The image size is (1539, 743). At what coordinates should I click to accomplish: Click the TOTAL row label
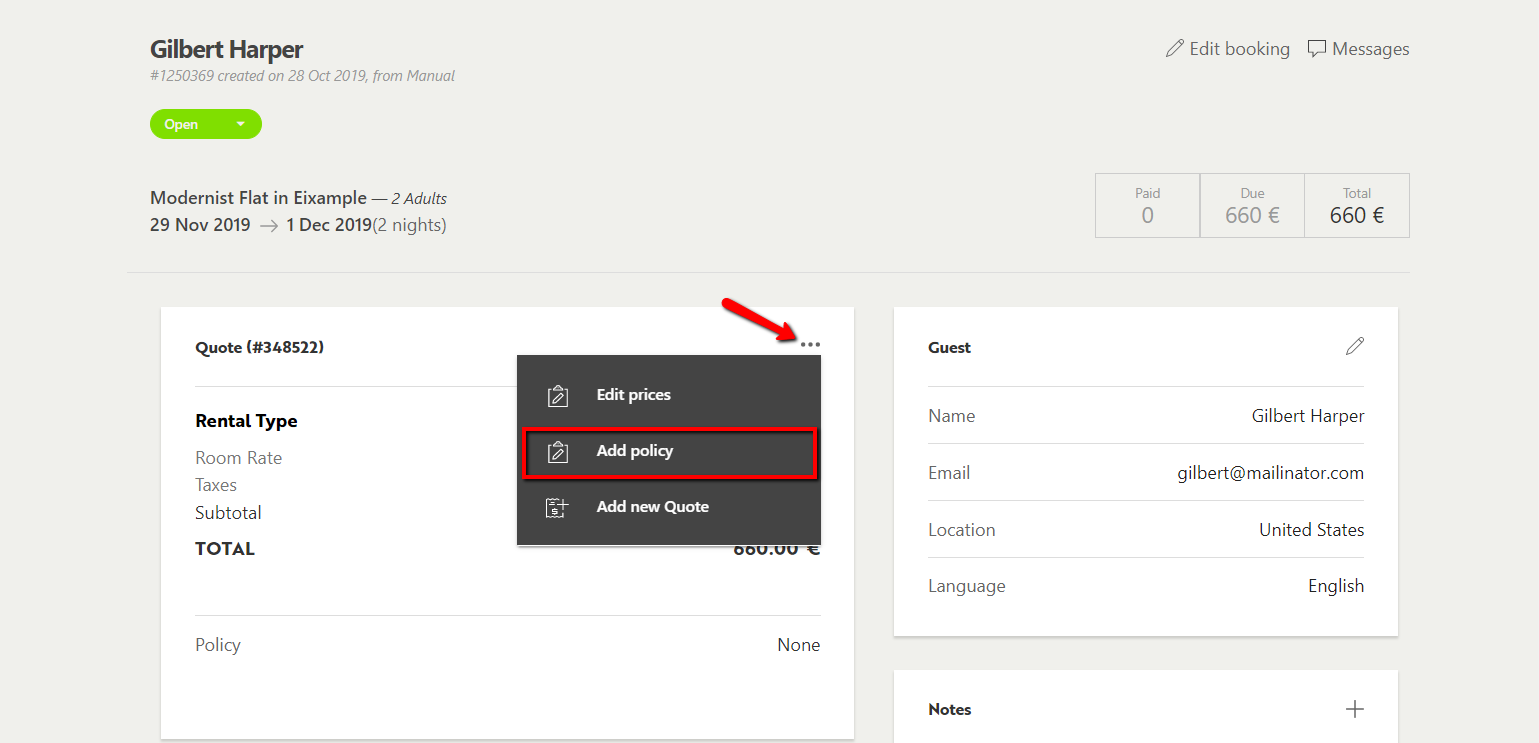225,549
